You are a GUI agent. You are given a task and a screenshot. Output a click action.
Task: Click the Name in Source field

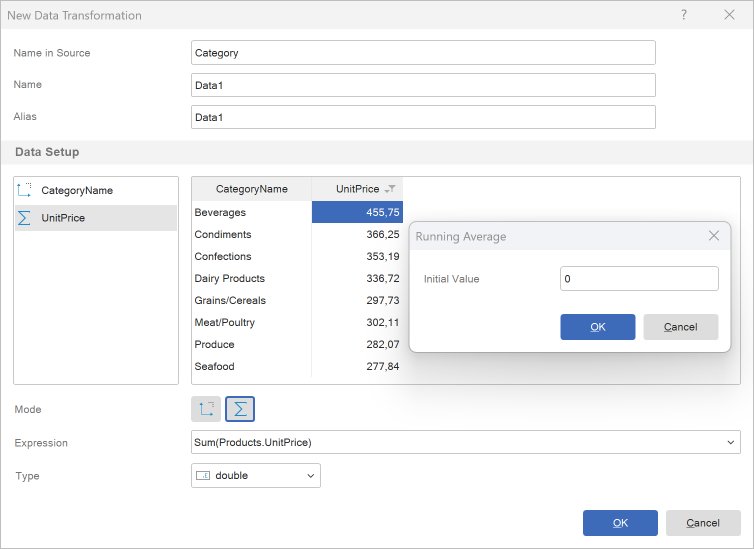[x=422, y=53]
